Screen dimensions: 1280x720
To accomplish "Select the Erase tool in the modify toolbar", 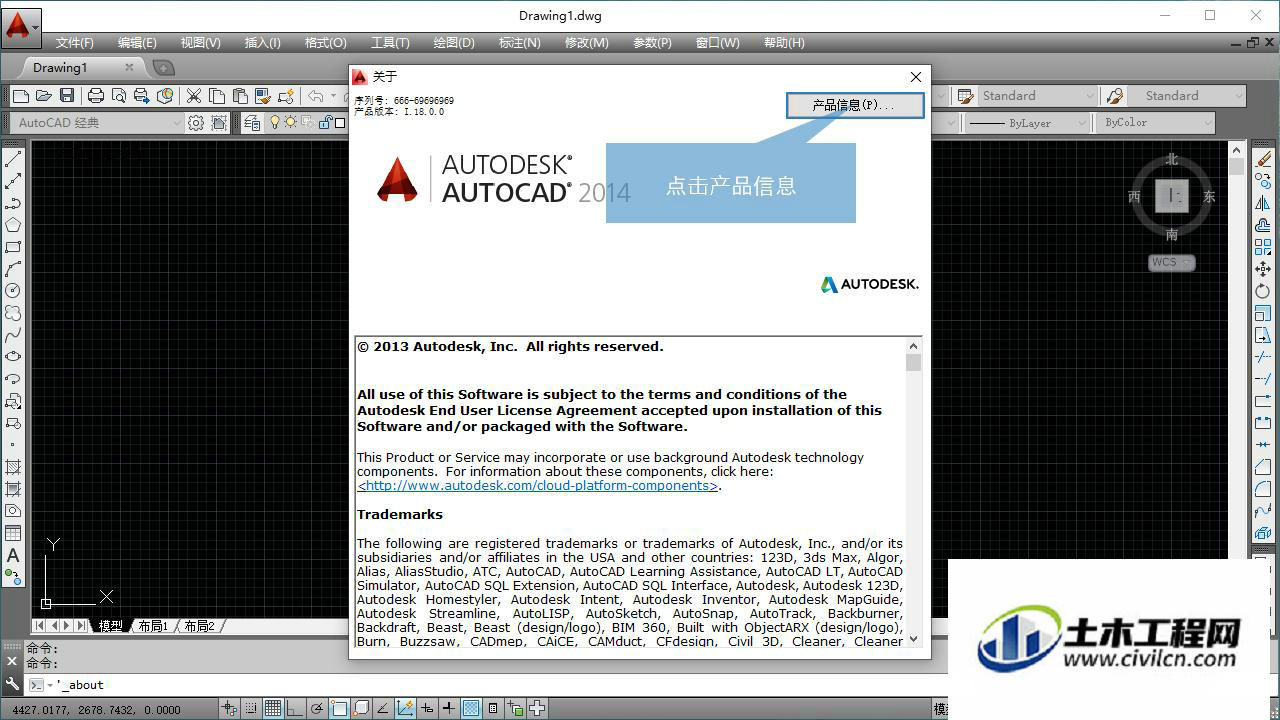I will coord(1263,158).
